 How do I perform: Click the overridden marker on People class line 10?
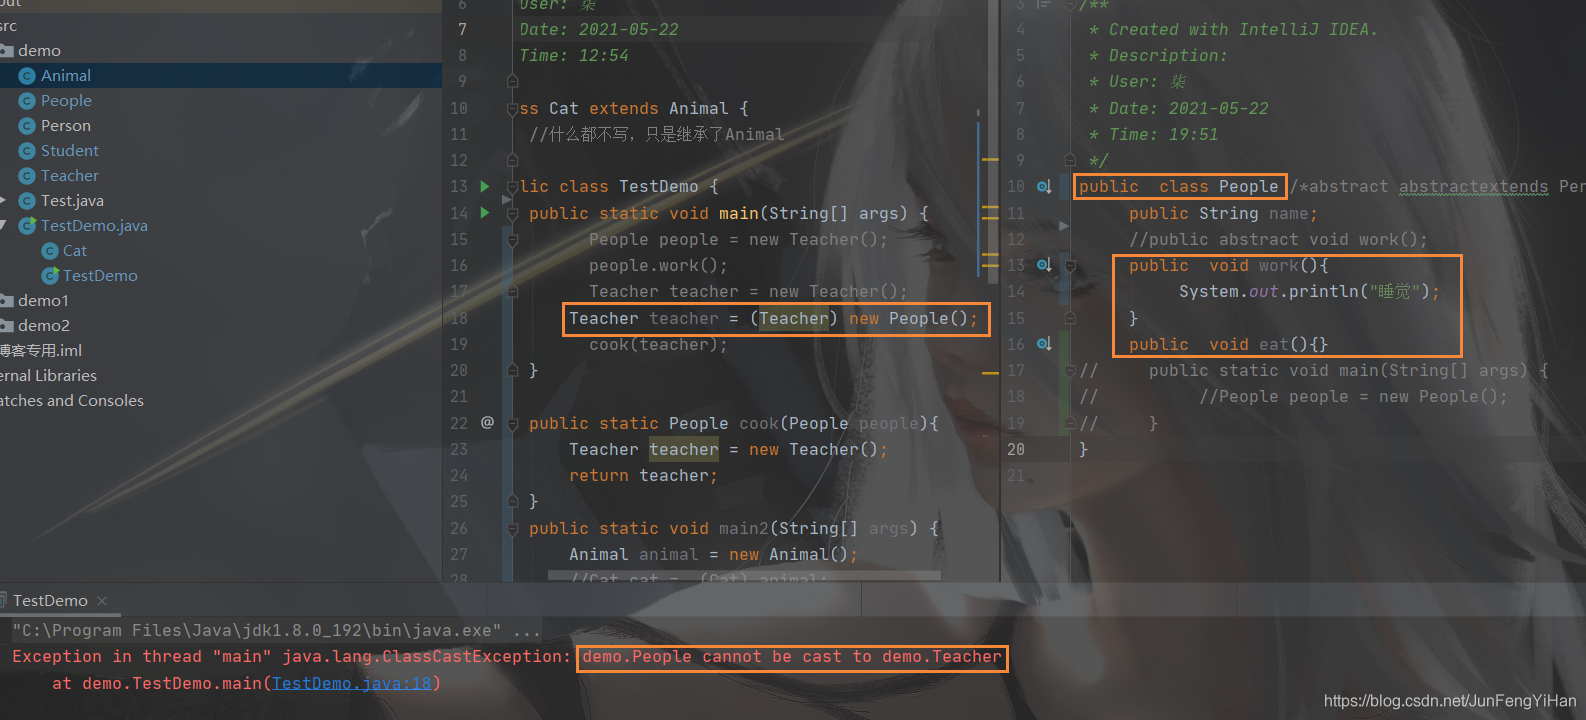pos(1043,186)
